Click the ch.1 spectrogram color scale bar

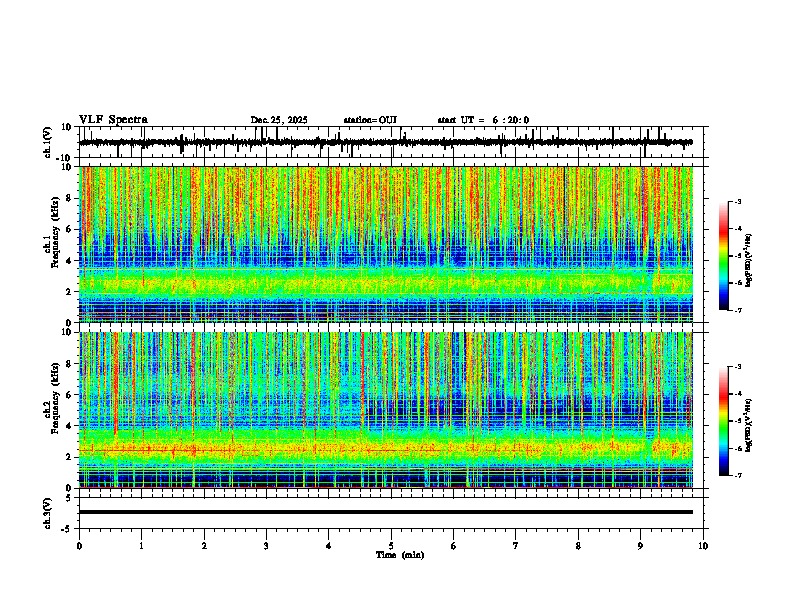pos(724,256)
